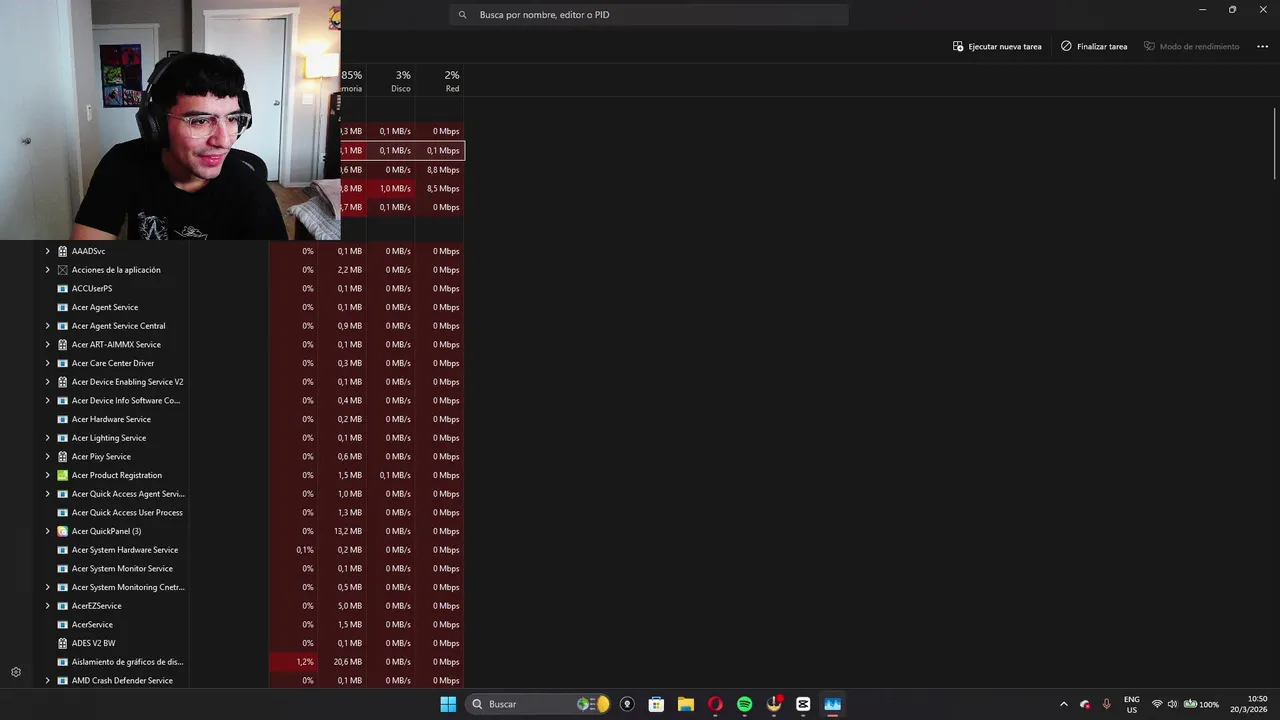Open CapCut from the taskbar
The width and height of the screenshot is (1280, 720).
pos(803,704)
